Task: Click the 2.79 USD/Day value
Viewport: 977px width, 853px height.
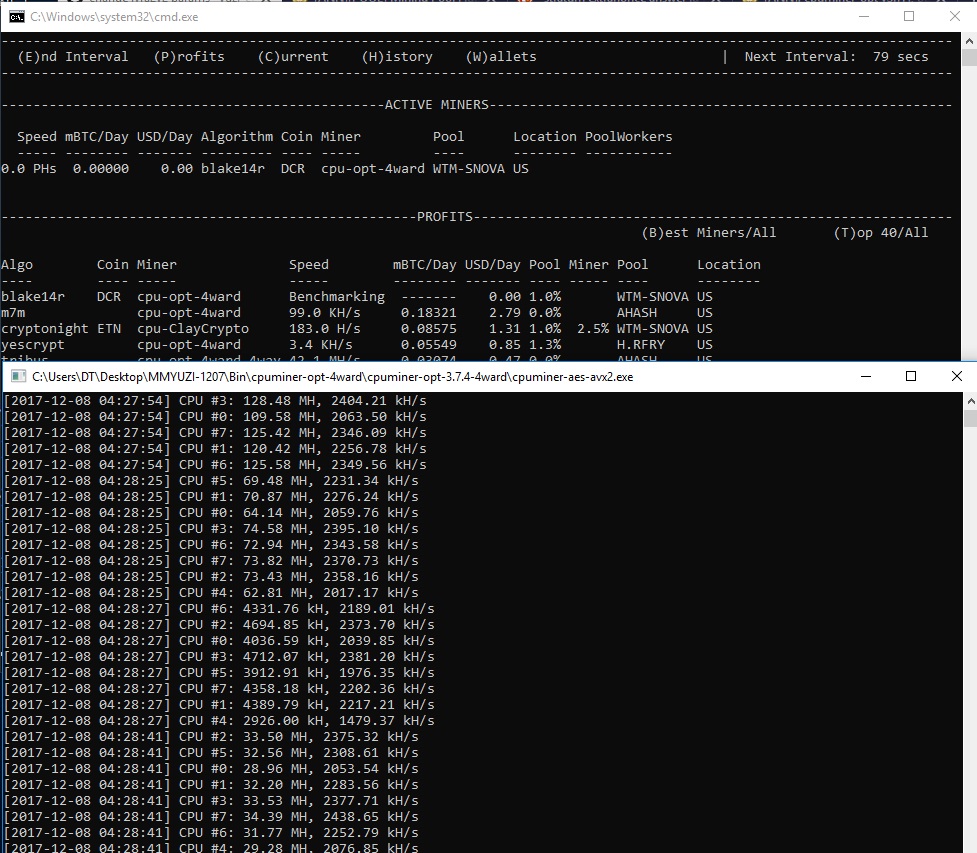Action: pos(505,313)
